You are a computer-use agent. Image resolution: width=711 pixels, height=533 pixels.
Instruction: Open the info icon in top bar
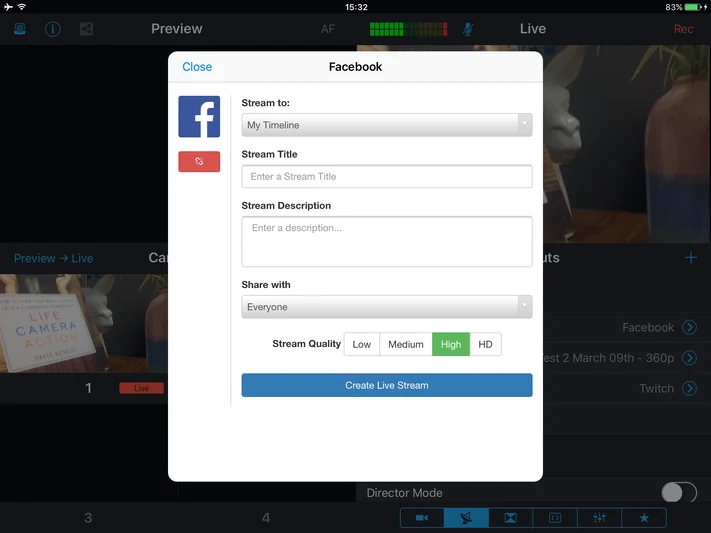pos(53,29)
